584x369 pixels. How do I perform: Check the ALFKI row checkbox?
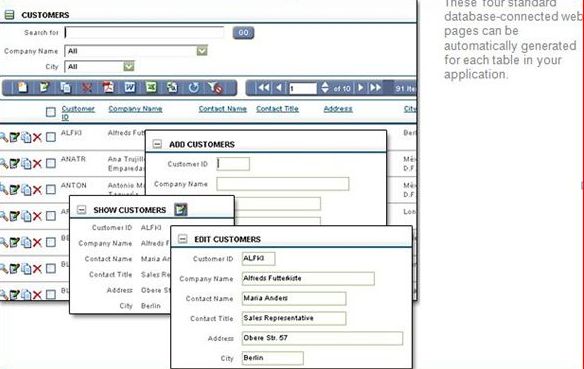tap(51, 137)
